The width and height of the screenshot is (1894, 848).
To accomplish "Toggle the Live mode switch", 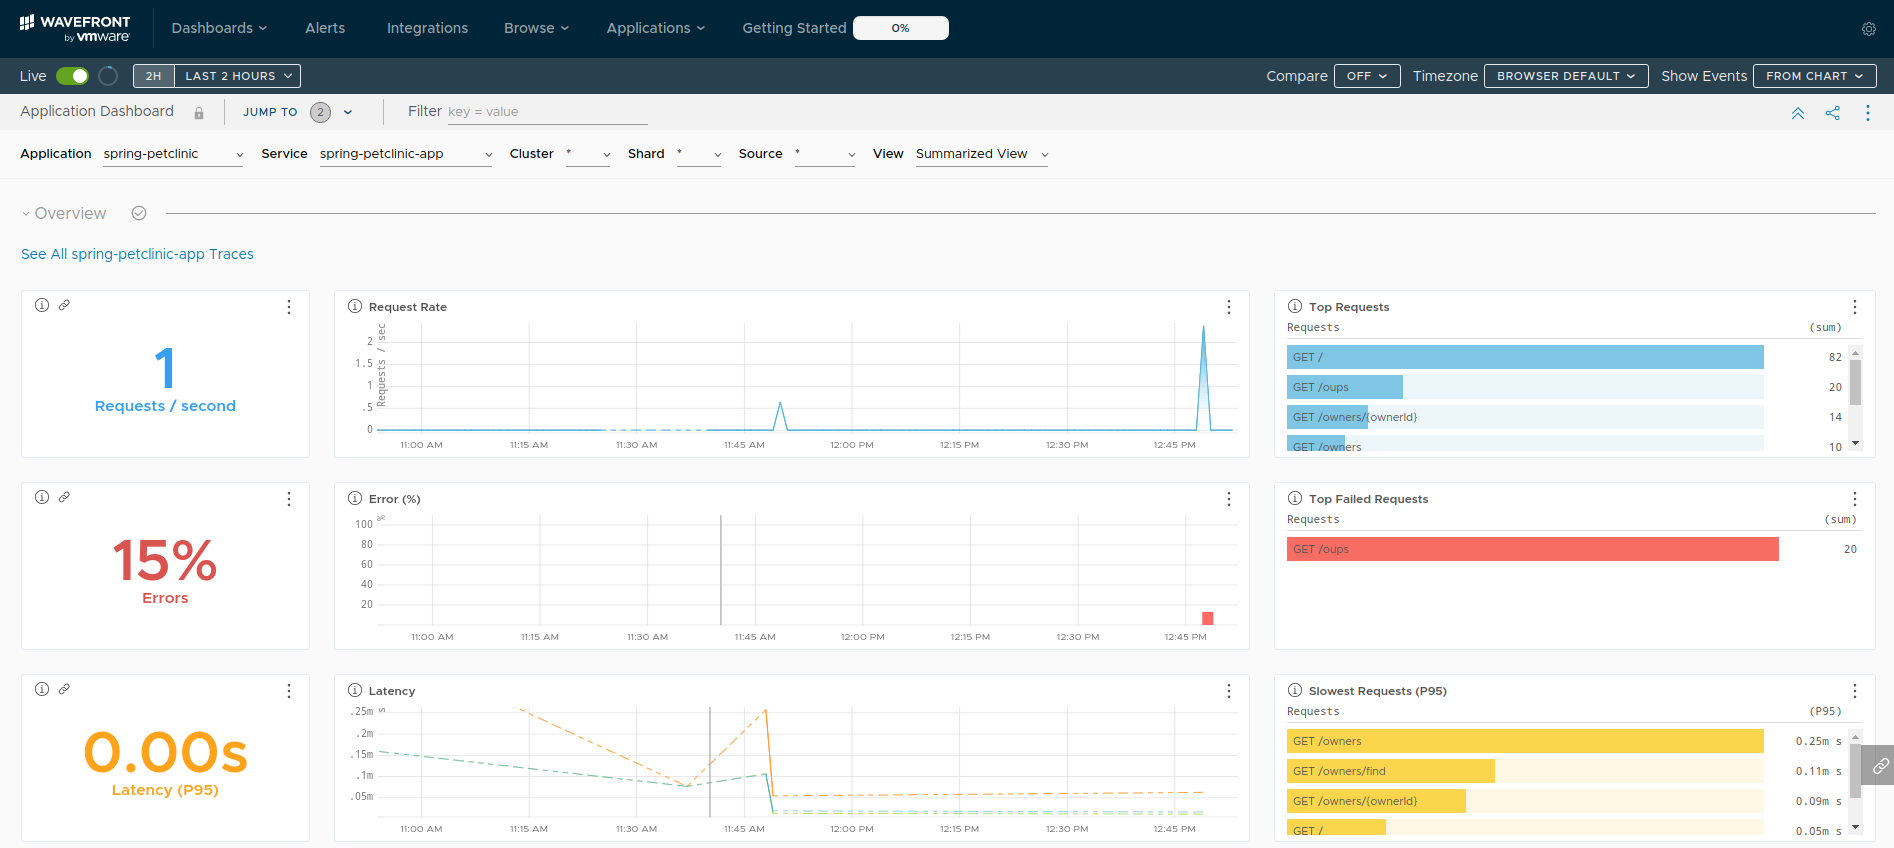I will tap(72, 76).
